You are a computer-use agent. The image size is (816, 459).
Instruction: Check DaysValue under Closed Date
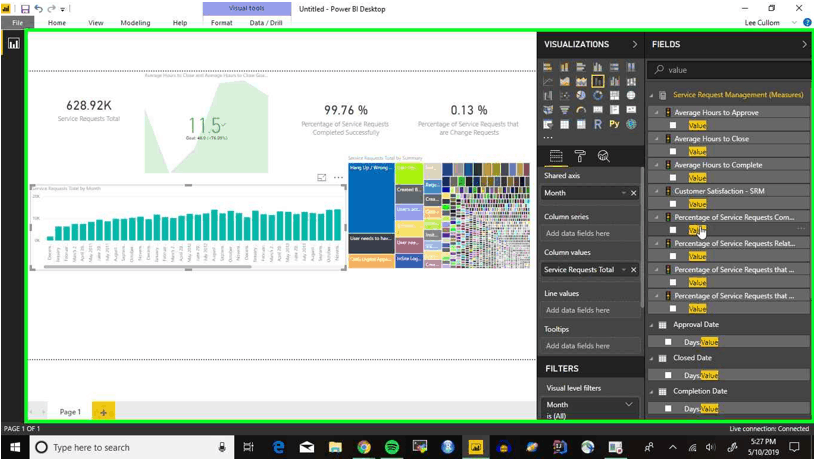click(x=668, y=375)
